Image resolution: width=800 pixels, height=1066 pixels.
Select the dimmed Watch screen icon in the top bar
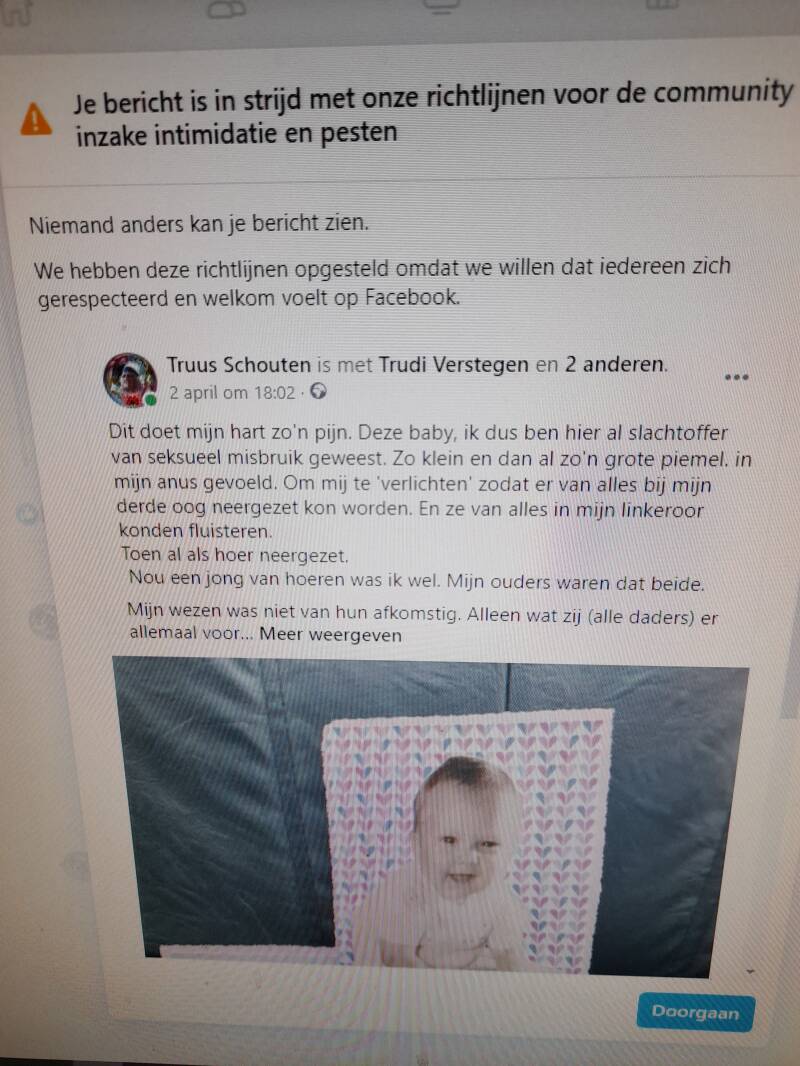440,7
